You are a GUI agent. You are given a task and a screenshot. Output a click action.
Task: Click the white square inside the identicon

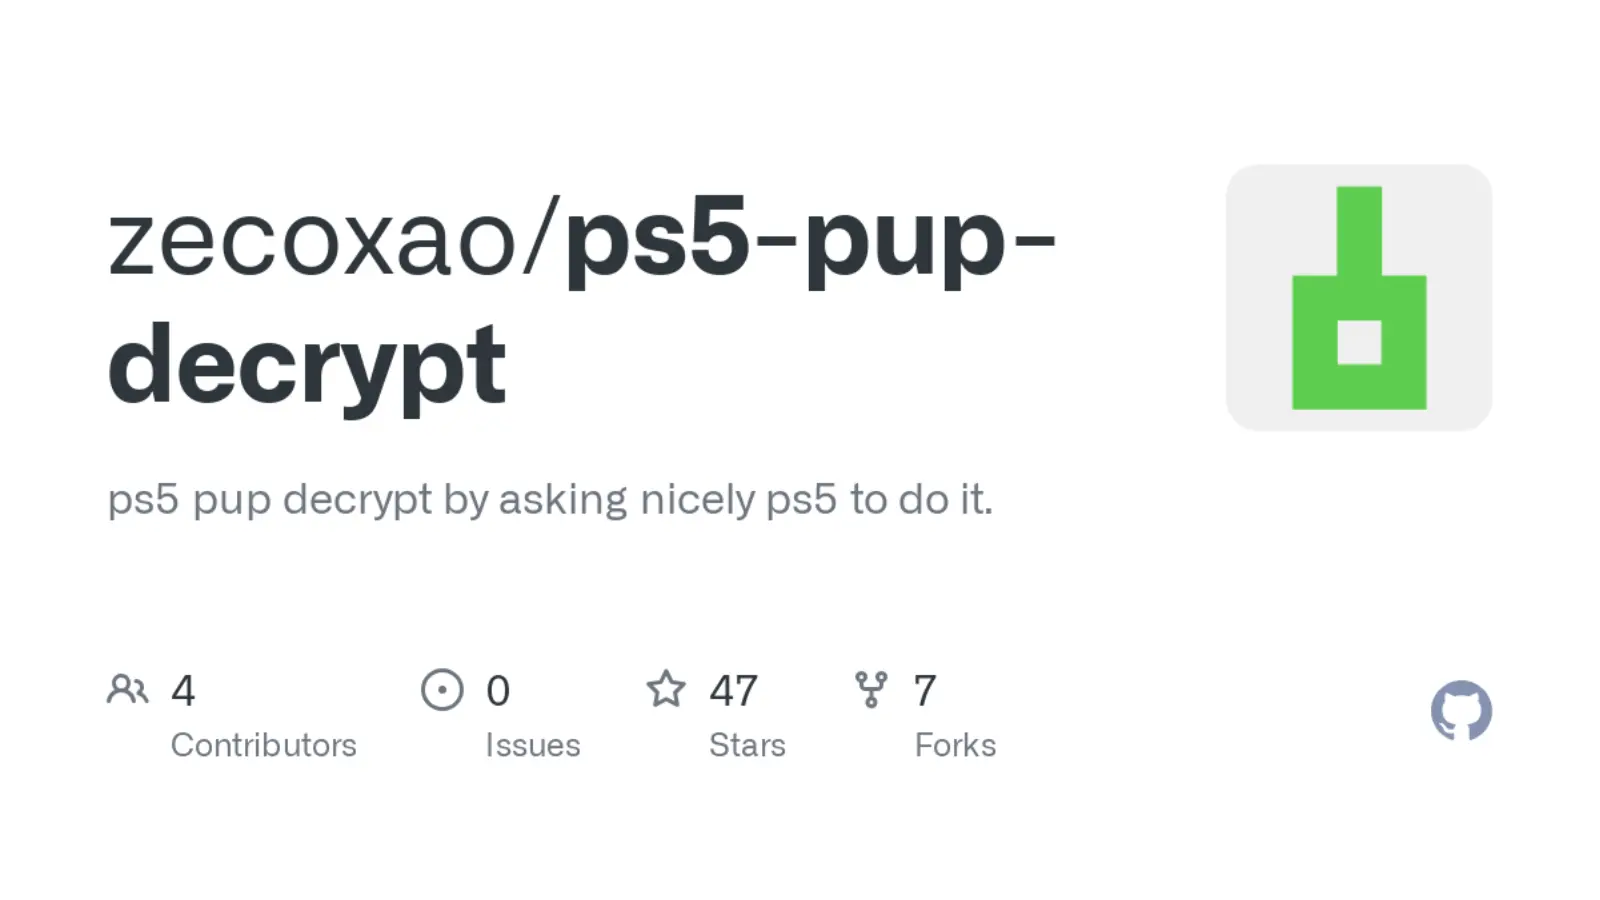[1359, 343]
